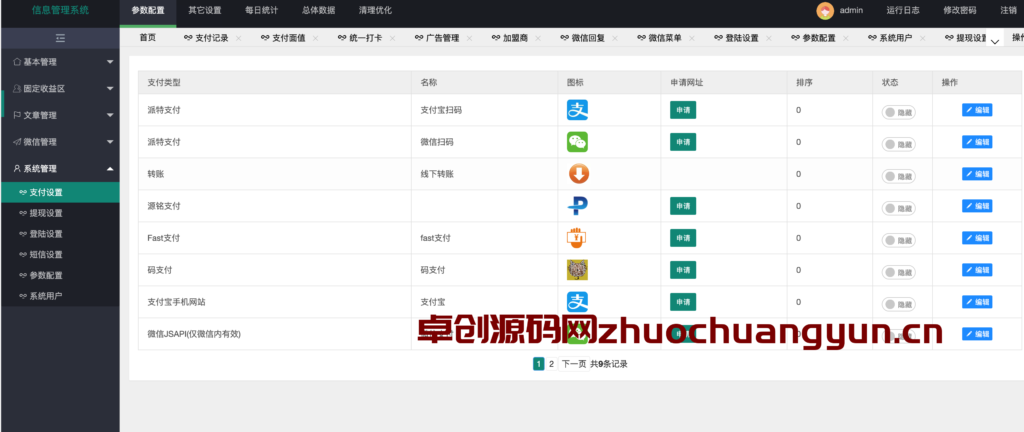Click the current page 1 pagination button
This screenshot has height=432, width=1024.
(539, 364)
